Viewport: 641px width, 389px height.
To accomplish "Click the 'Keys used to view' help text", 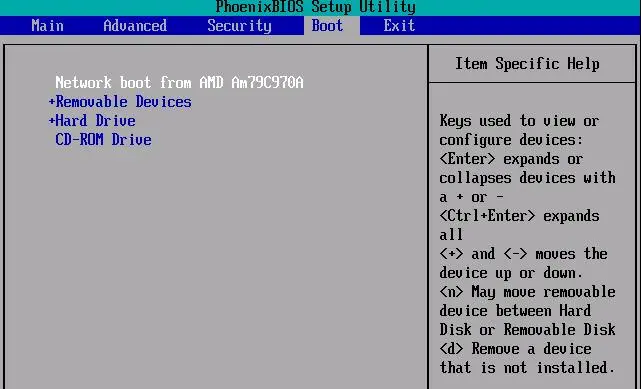I will (x=519, y=121).
